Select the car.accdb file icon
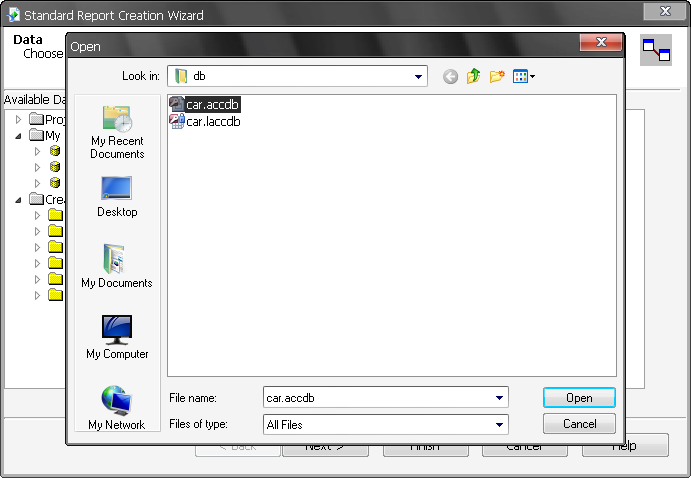Image resolution: width=691 pixels, height=478 pixels. (177, 104)
